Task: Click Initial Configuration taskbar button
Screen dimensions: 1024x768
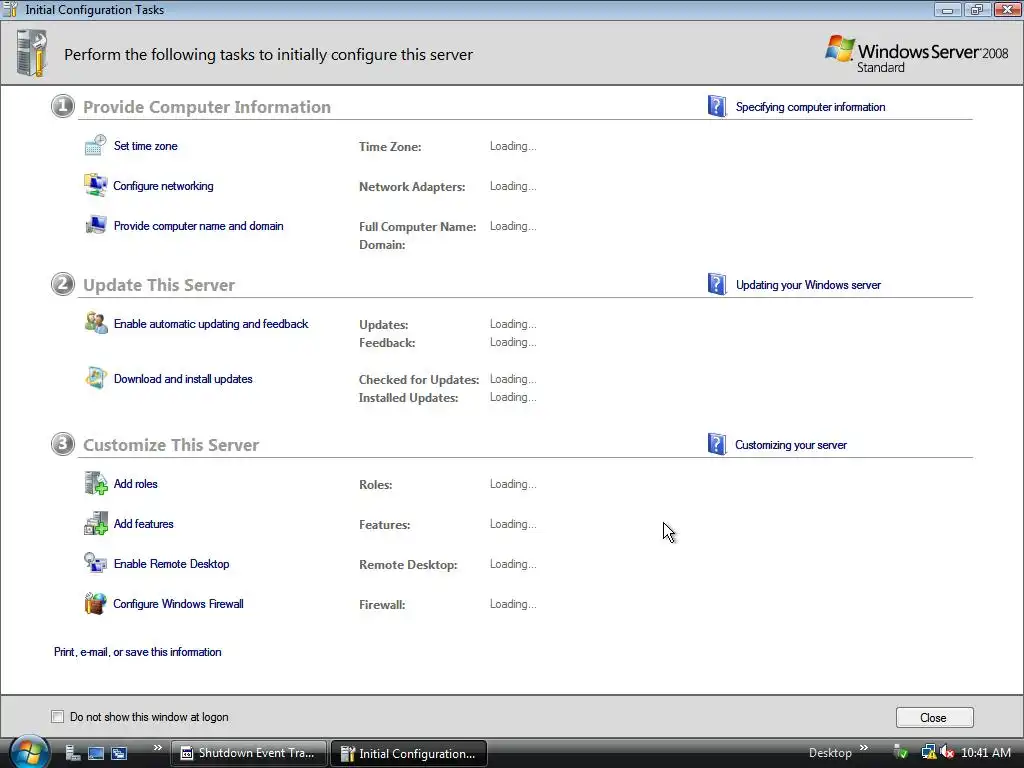Action: click(409, 753)
